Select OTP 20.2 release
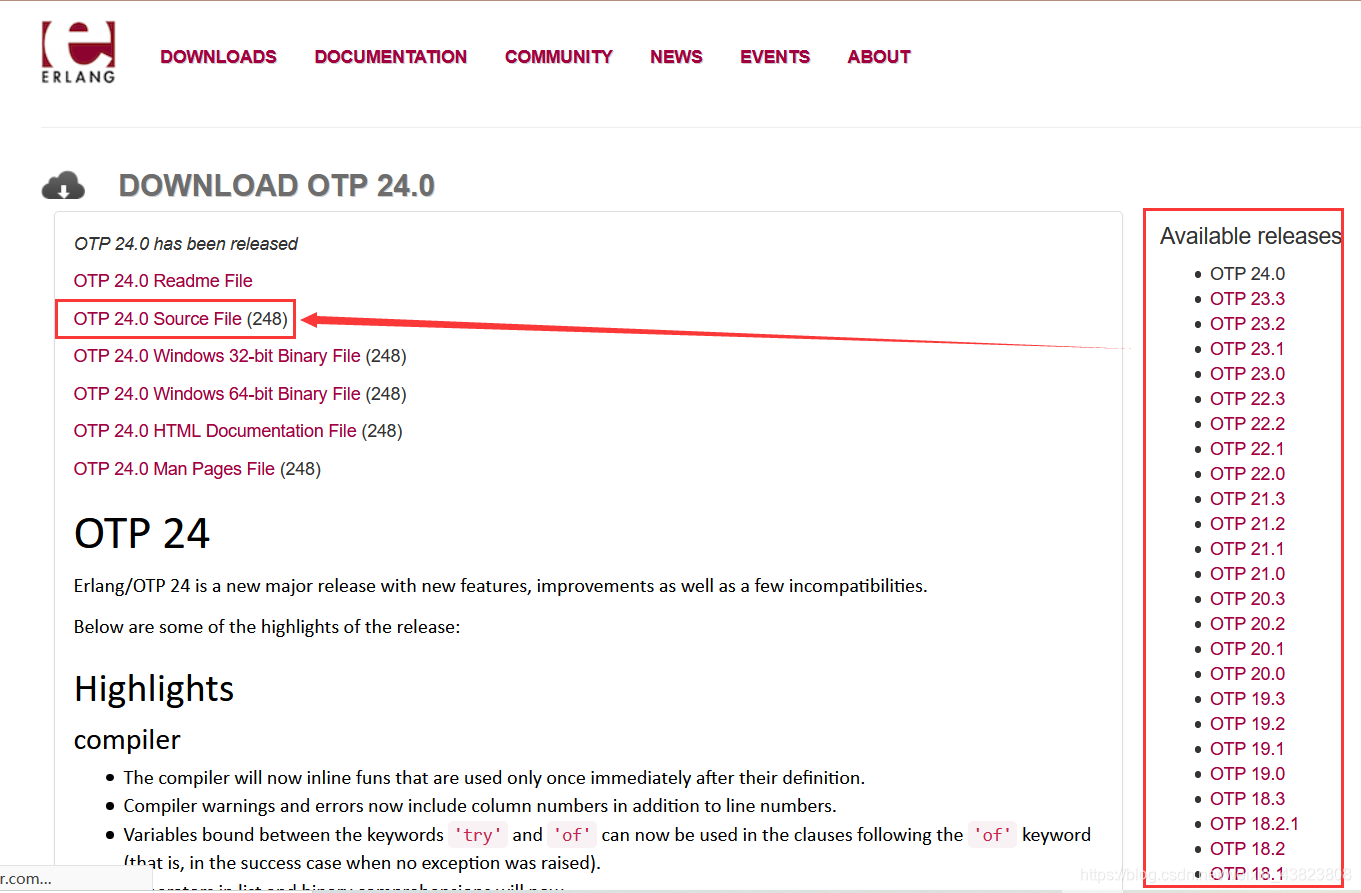This screenshot has height=893, width=1361. click(x=1247, y=624)
